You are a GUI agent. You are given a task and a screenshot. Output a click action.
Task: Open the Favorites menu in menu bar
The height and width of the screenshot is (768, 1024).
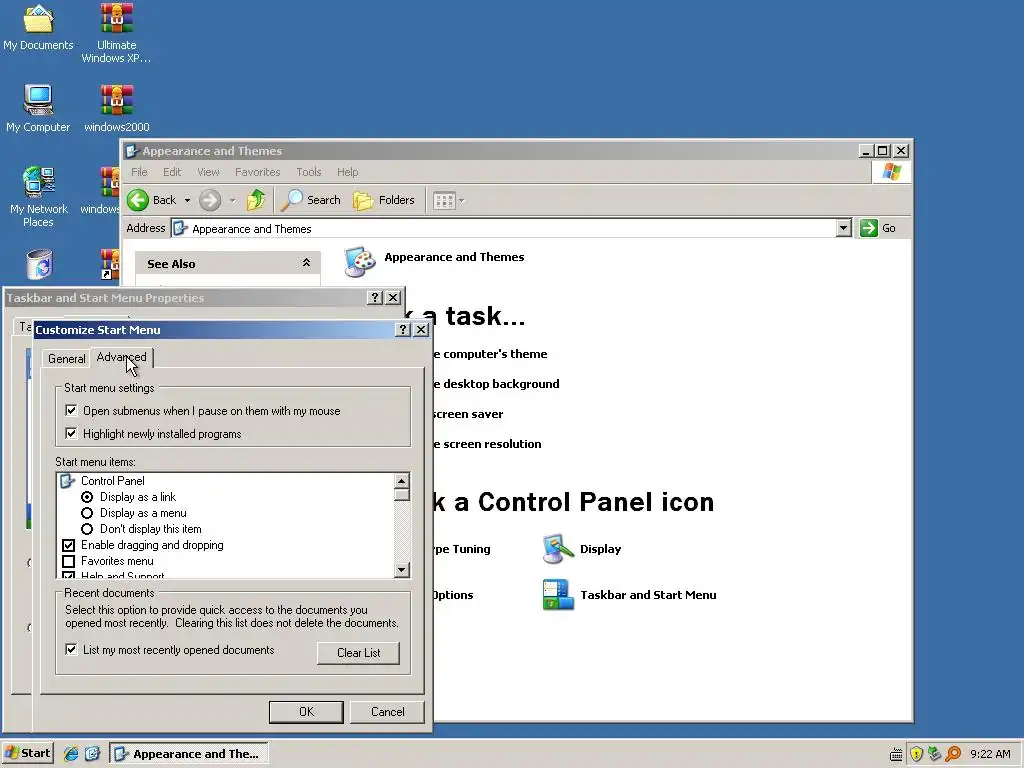click(x=257, y=172)
